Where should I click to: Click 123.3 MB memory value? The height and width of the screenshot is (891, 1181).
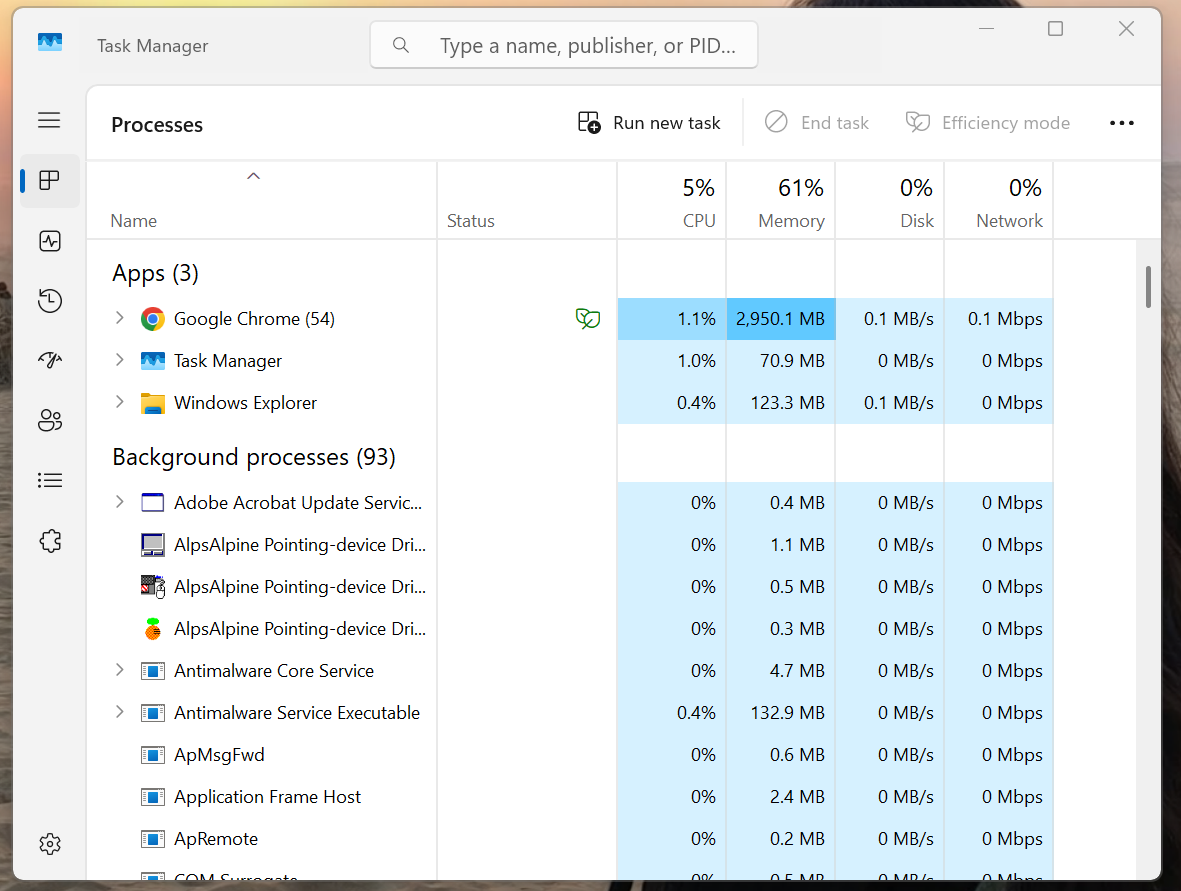[x=787, y=403]
